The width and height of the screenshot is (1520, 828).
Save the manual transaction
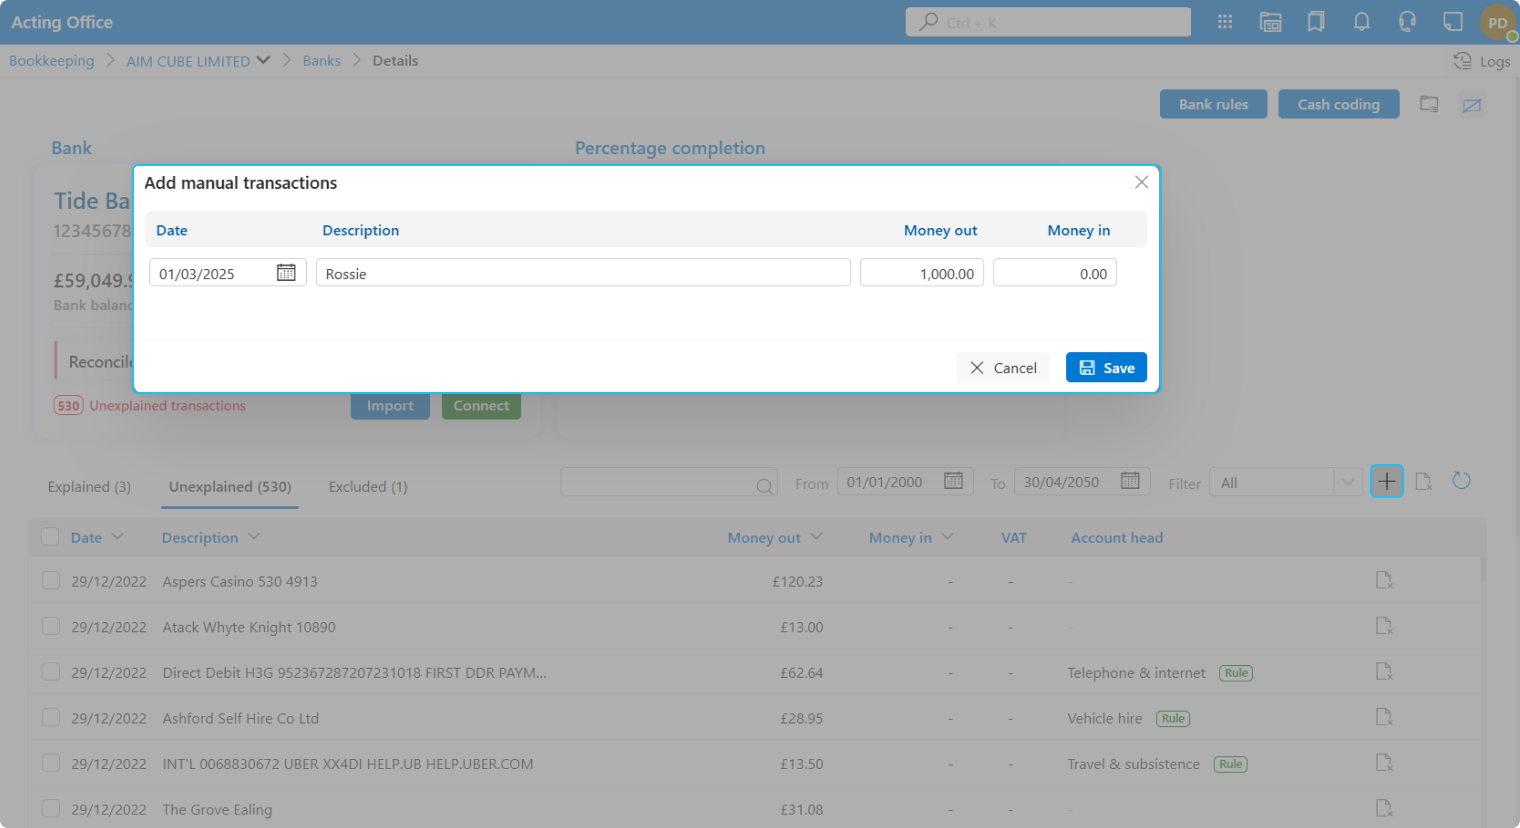tap(1106, 368)
